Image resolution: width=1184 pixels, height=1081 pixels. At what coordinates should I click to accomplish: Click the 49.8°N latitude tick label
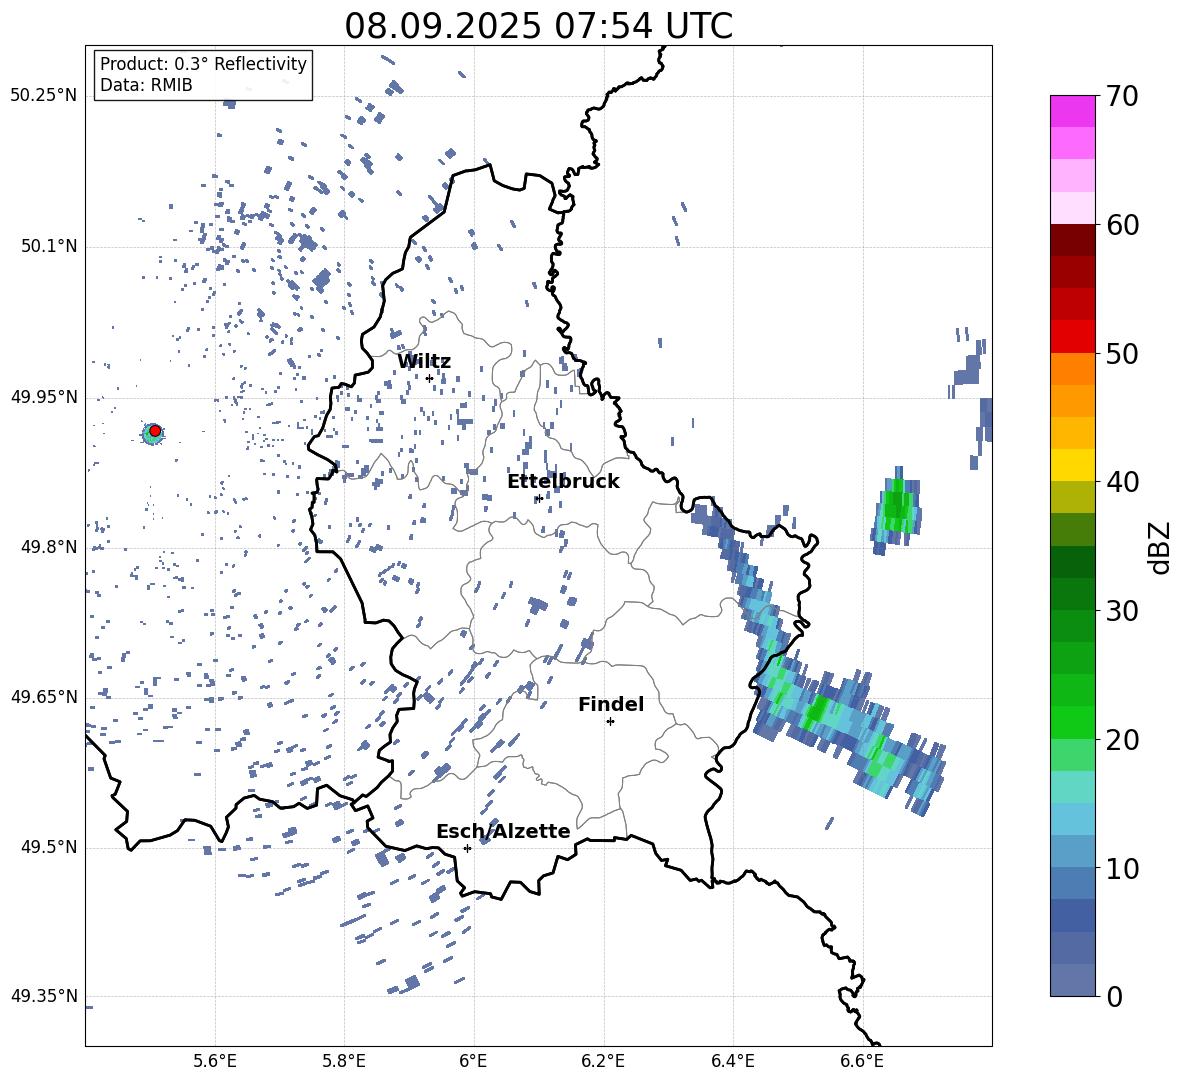click(48, 547)
